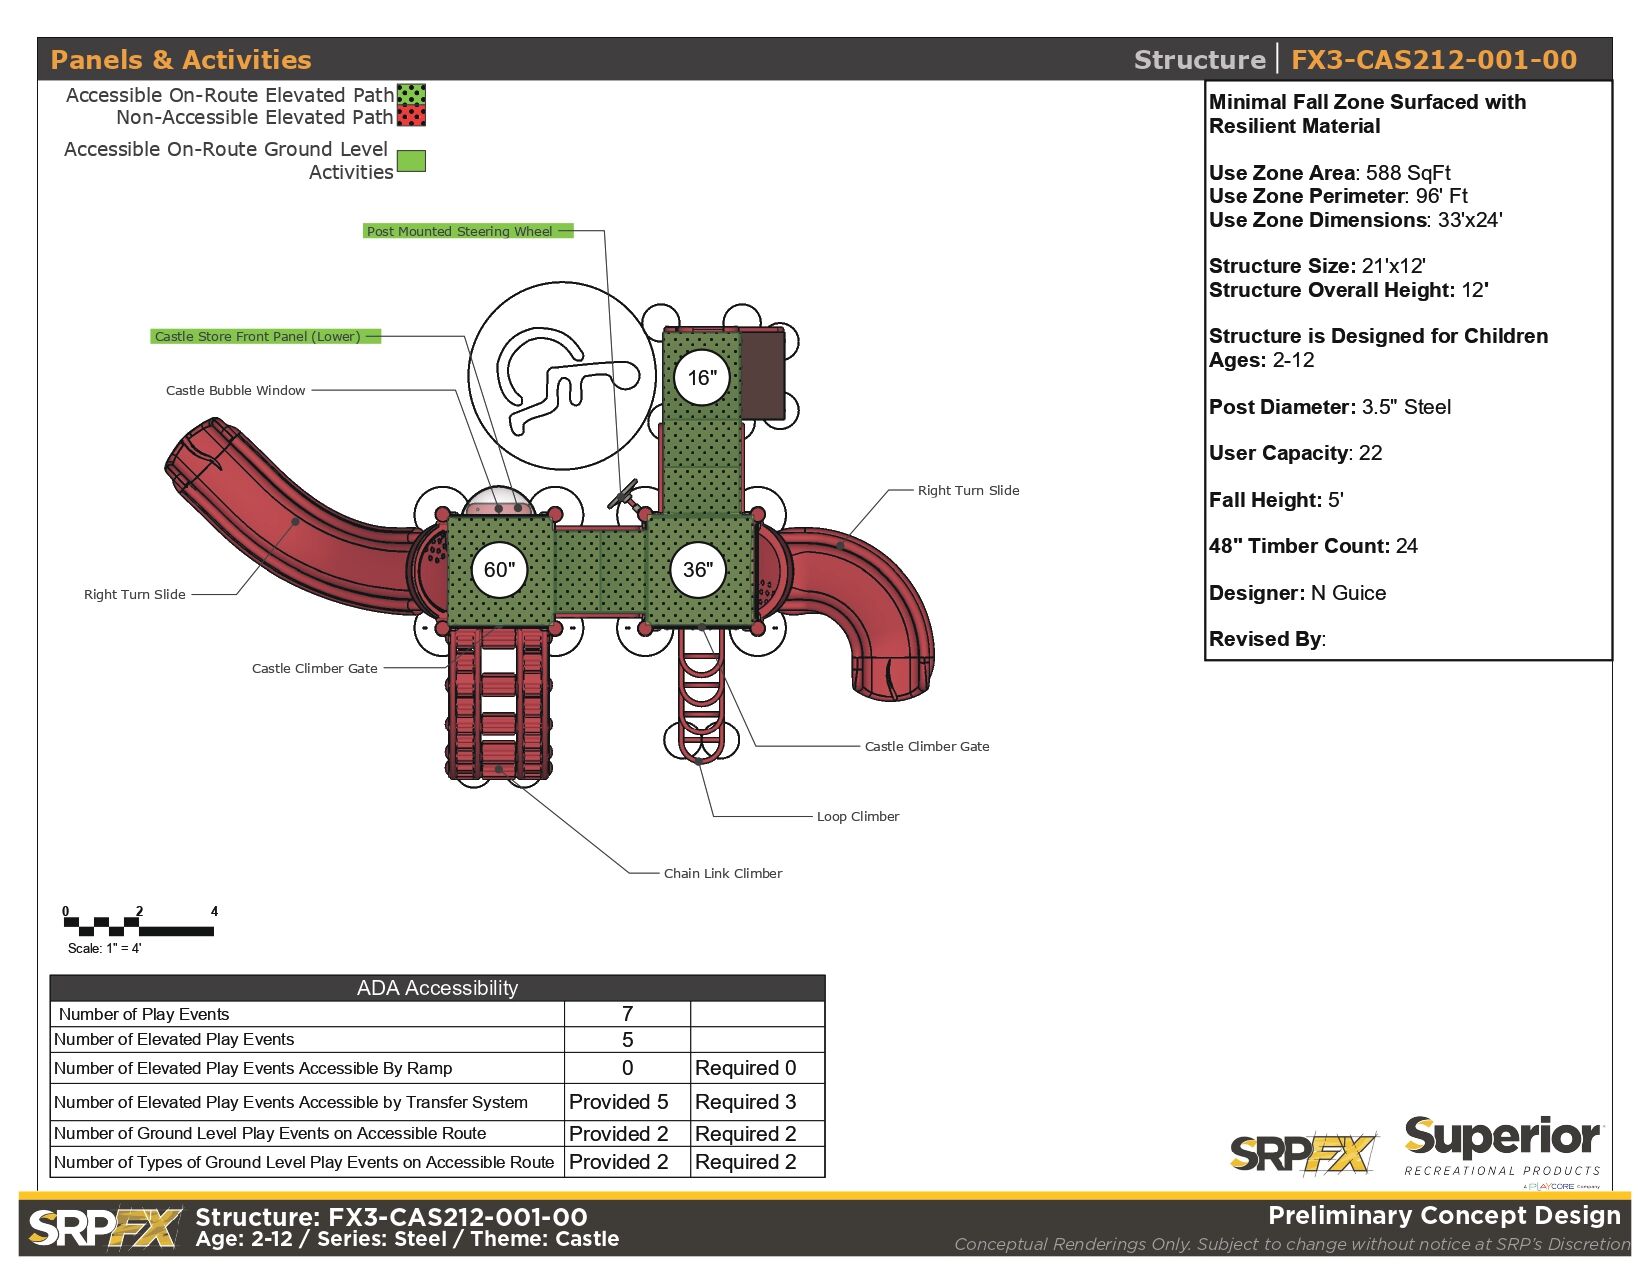1650x1275 pixels.
Task: Click the 60" deck height marker
Action: (x=499, y=570)
